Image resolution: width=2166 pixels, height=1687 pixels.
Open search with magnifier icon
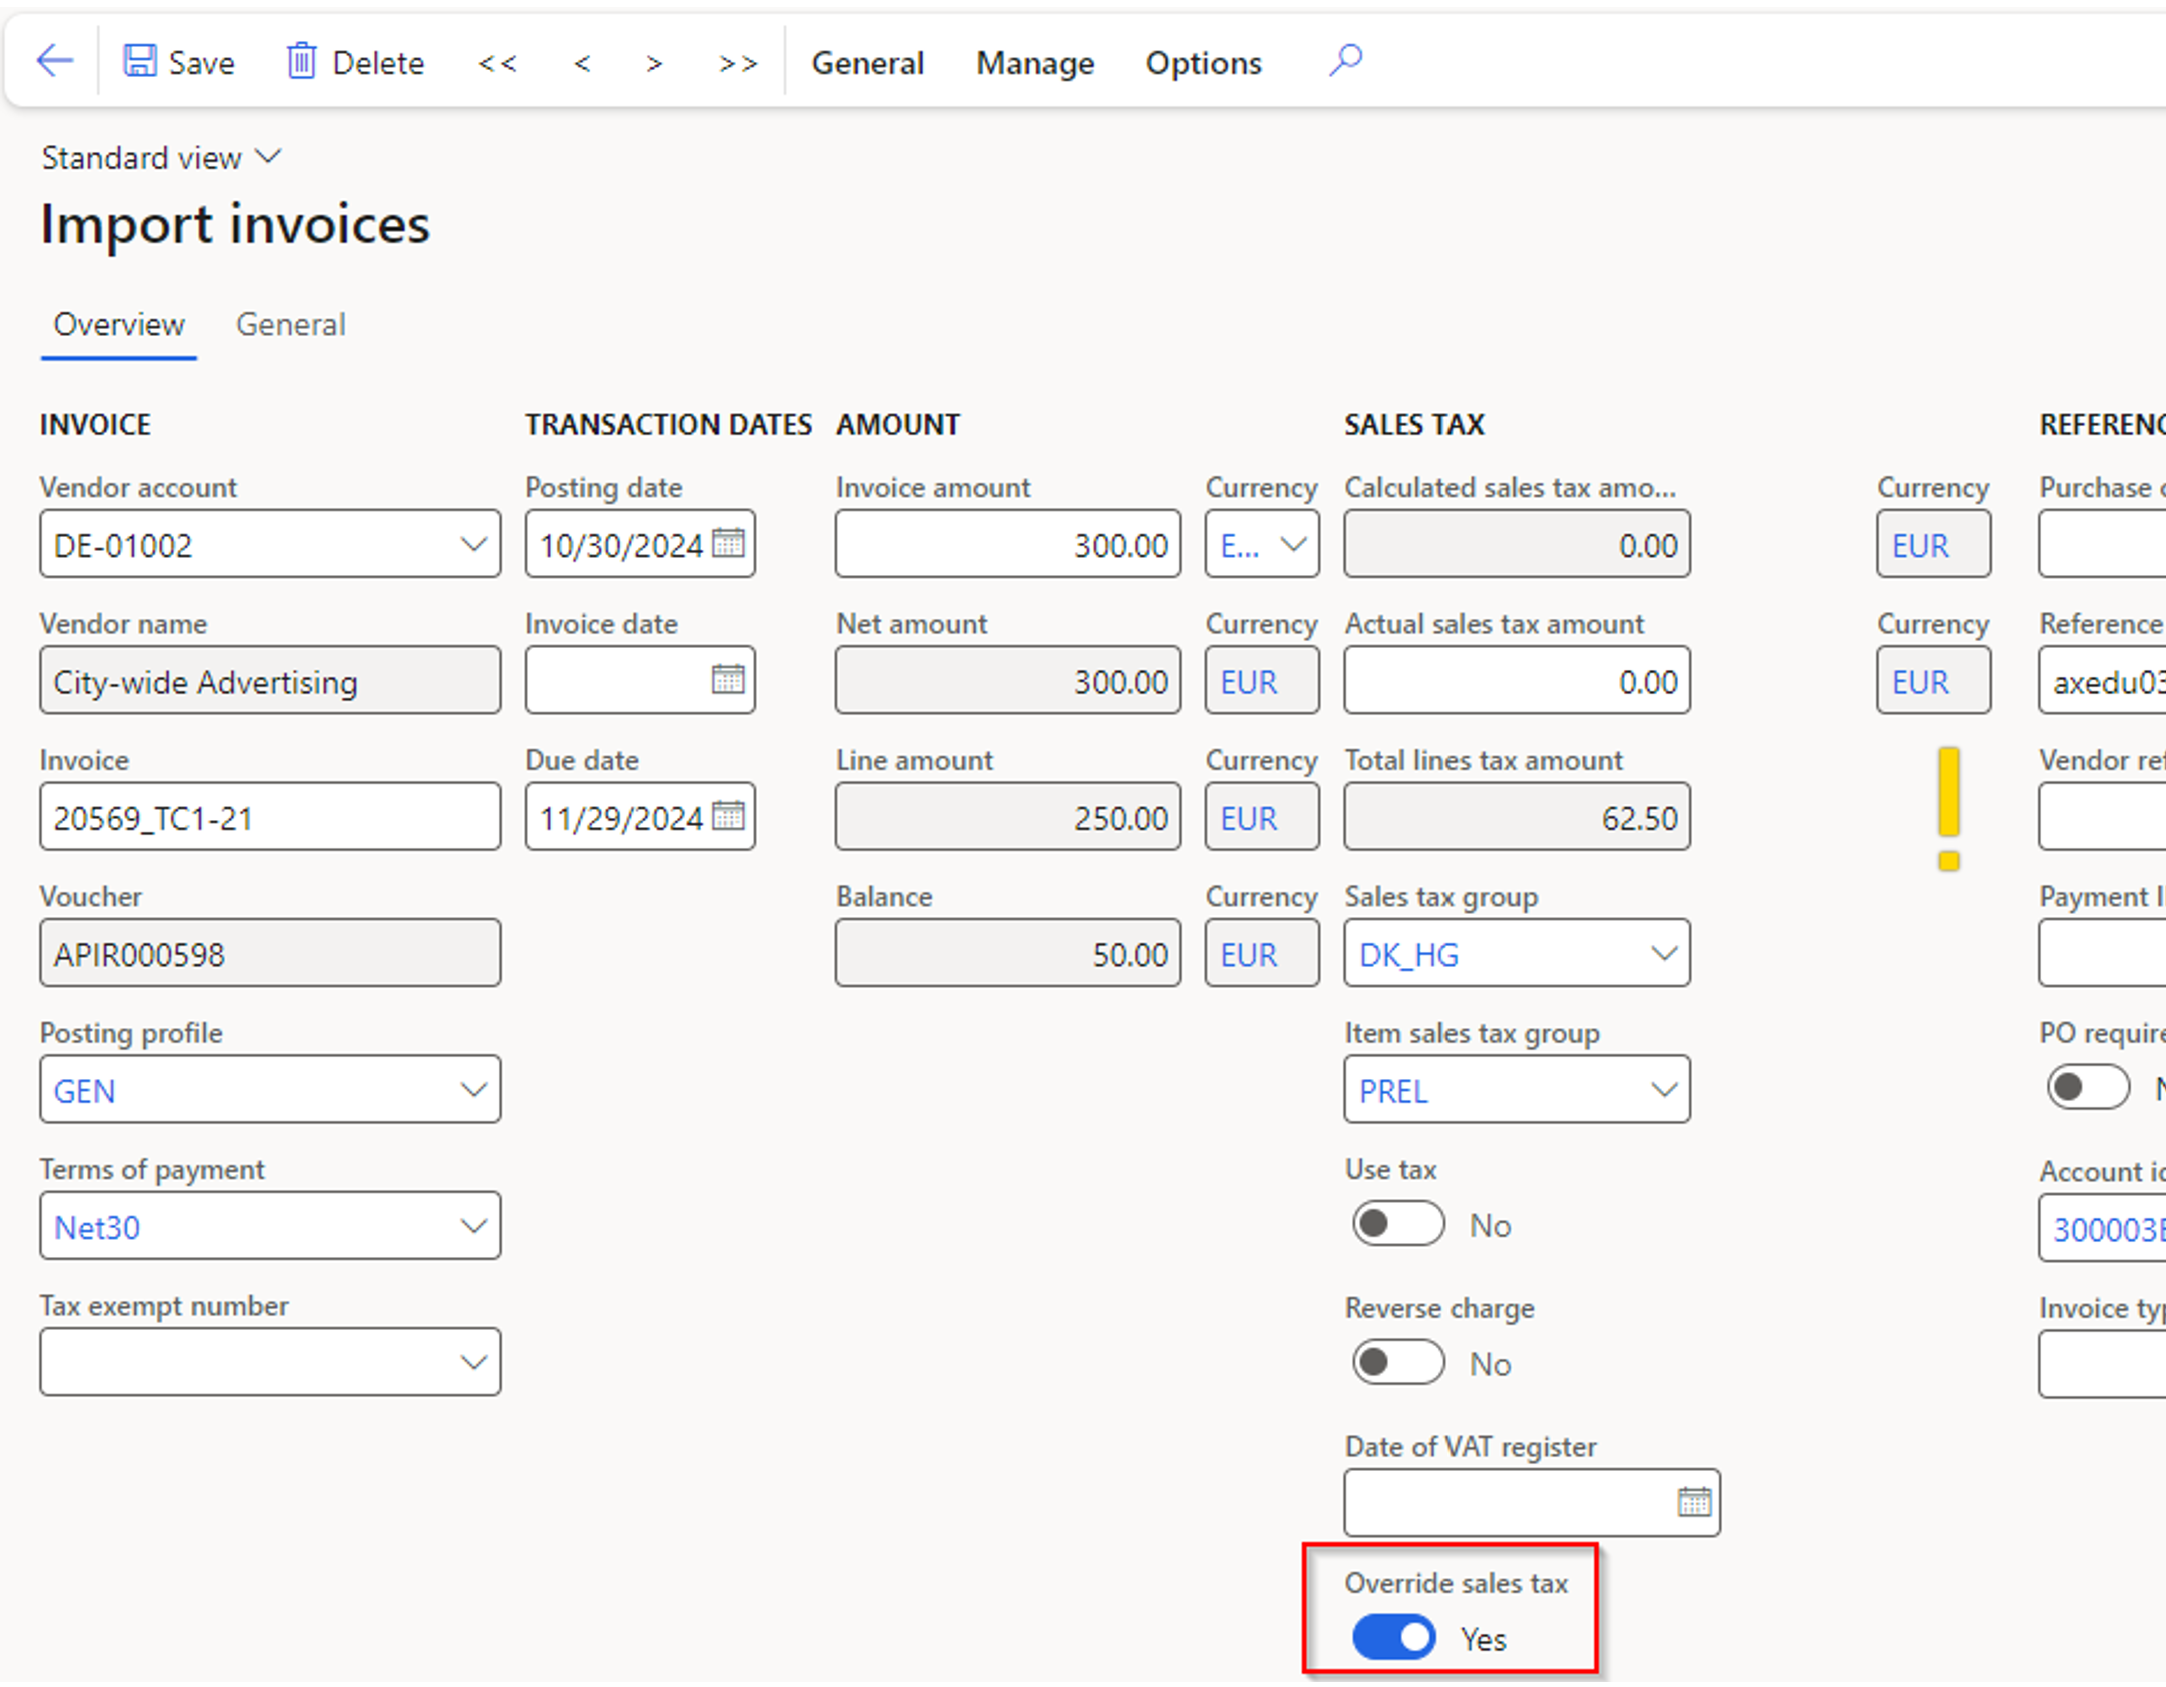(1345, 60)
